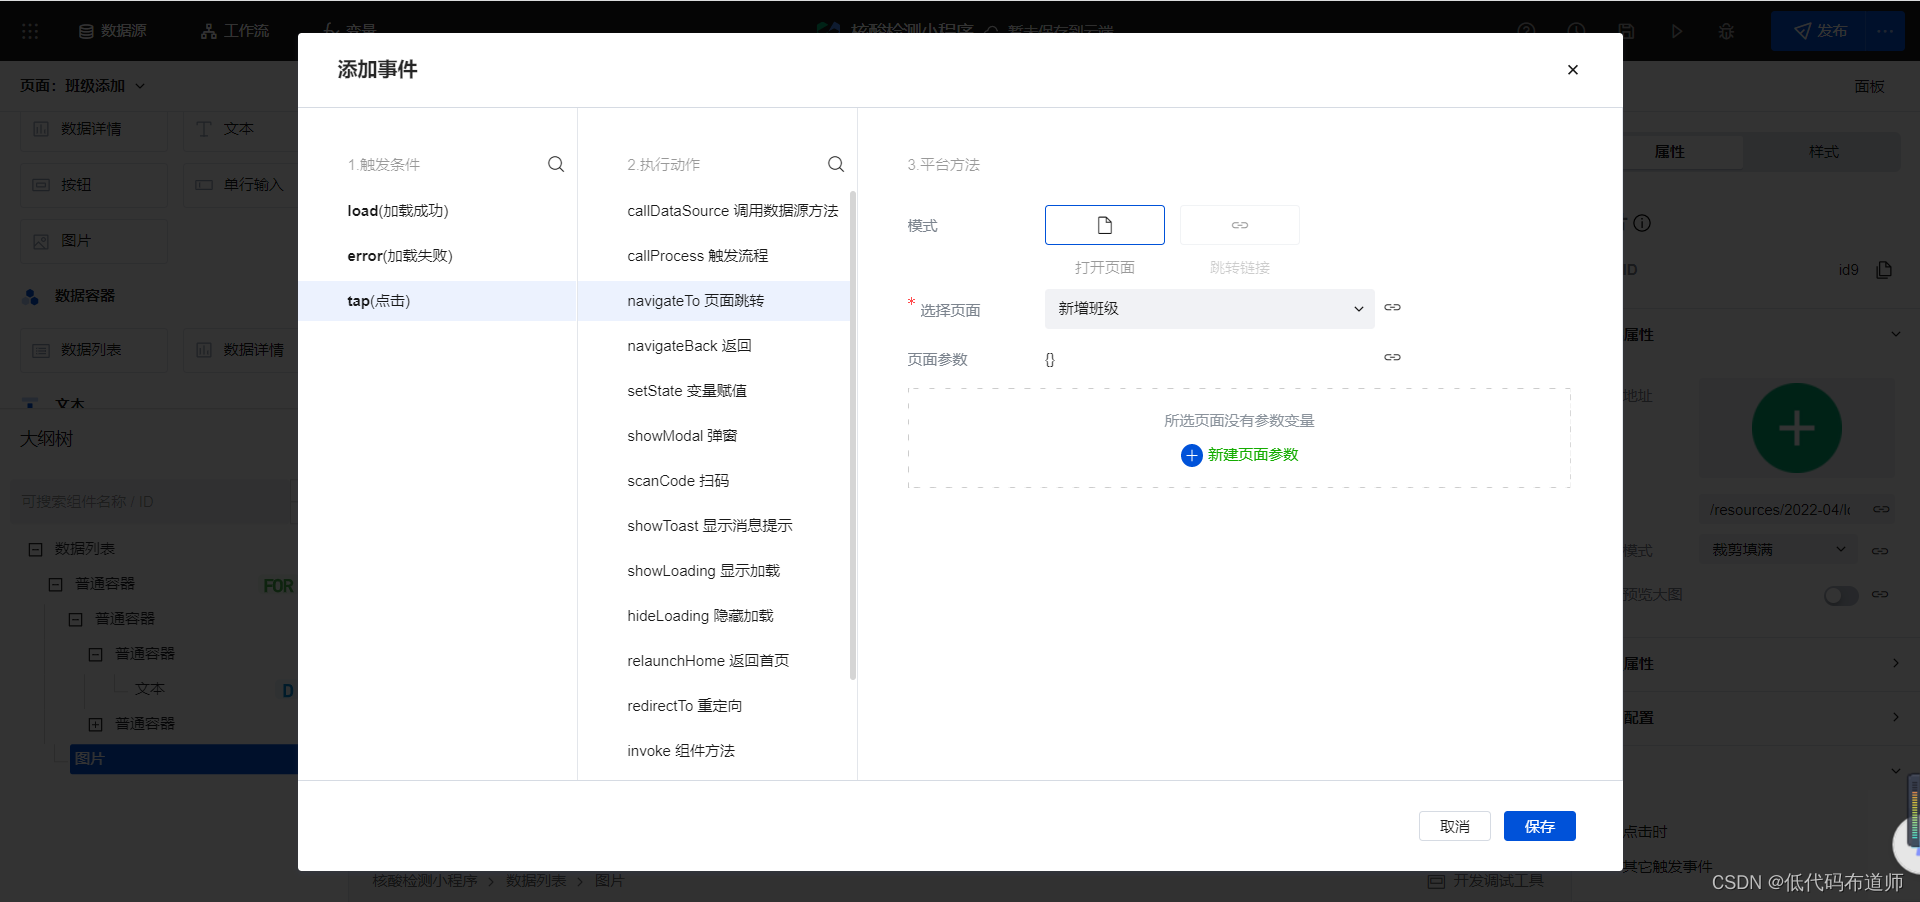
Task: Click the preview play icon in top bar
Action: pyautogui.click(x=1677, y=31)
